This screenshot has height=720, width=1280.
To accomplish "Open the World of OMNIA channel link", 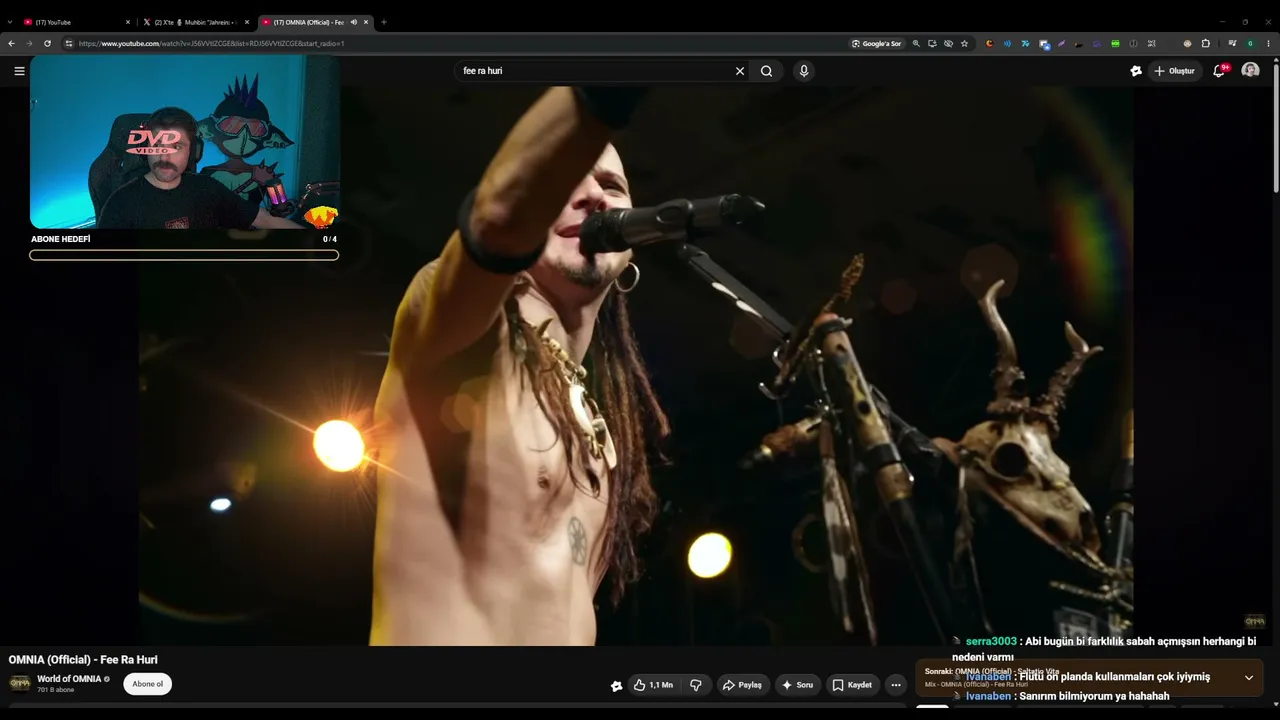I will point(69,679).
